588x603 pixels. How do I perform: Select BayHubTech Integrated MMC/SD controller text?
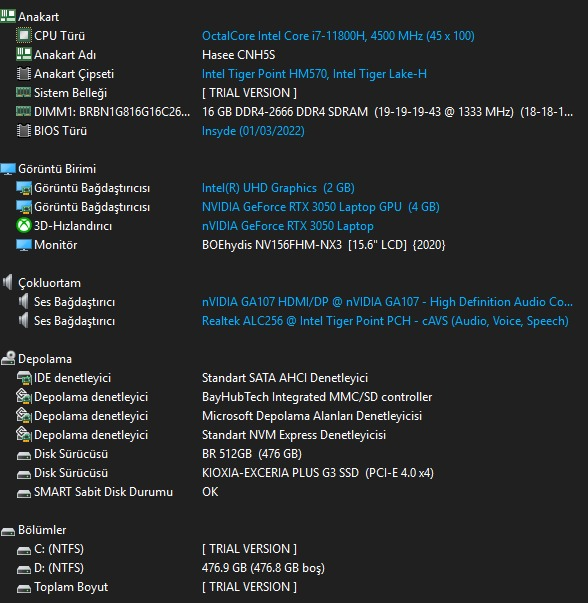coord(317,396)
